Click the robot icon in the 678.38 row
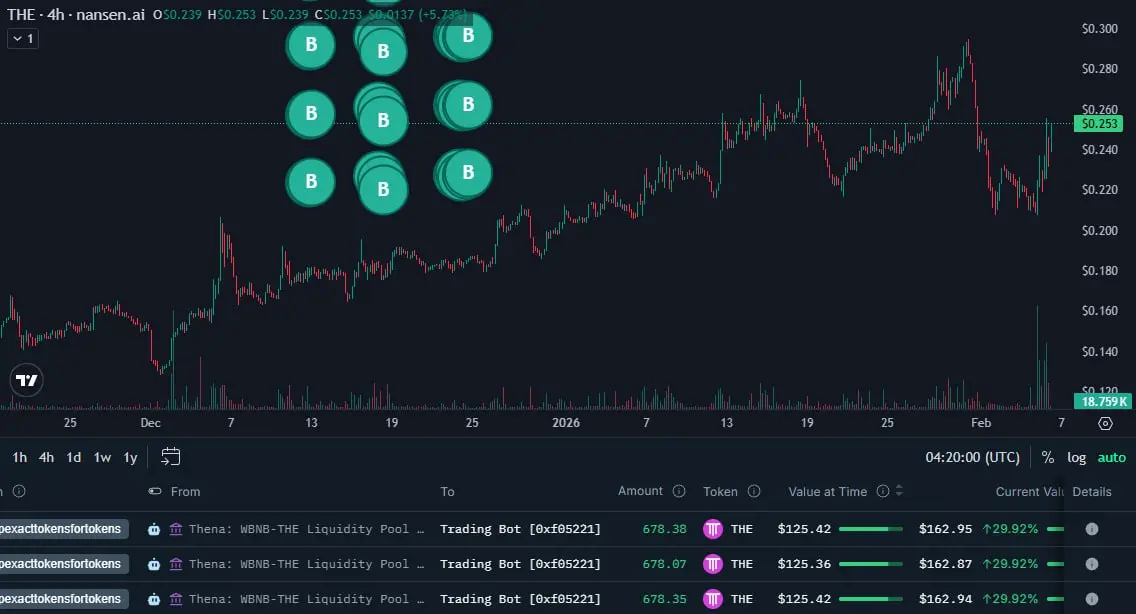The width and height of the screenshot is (1136, 614). [154, 529]
